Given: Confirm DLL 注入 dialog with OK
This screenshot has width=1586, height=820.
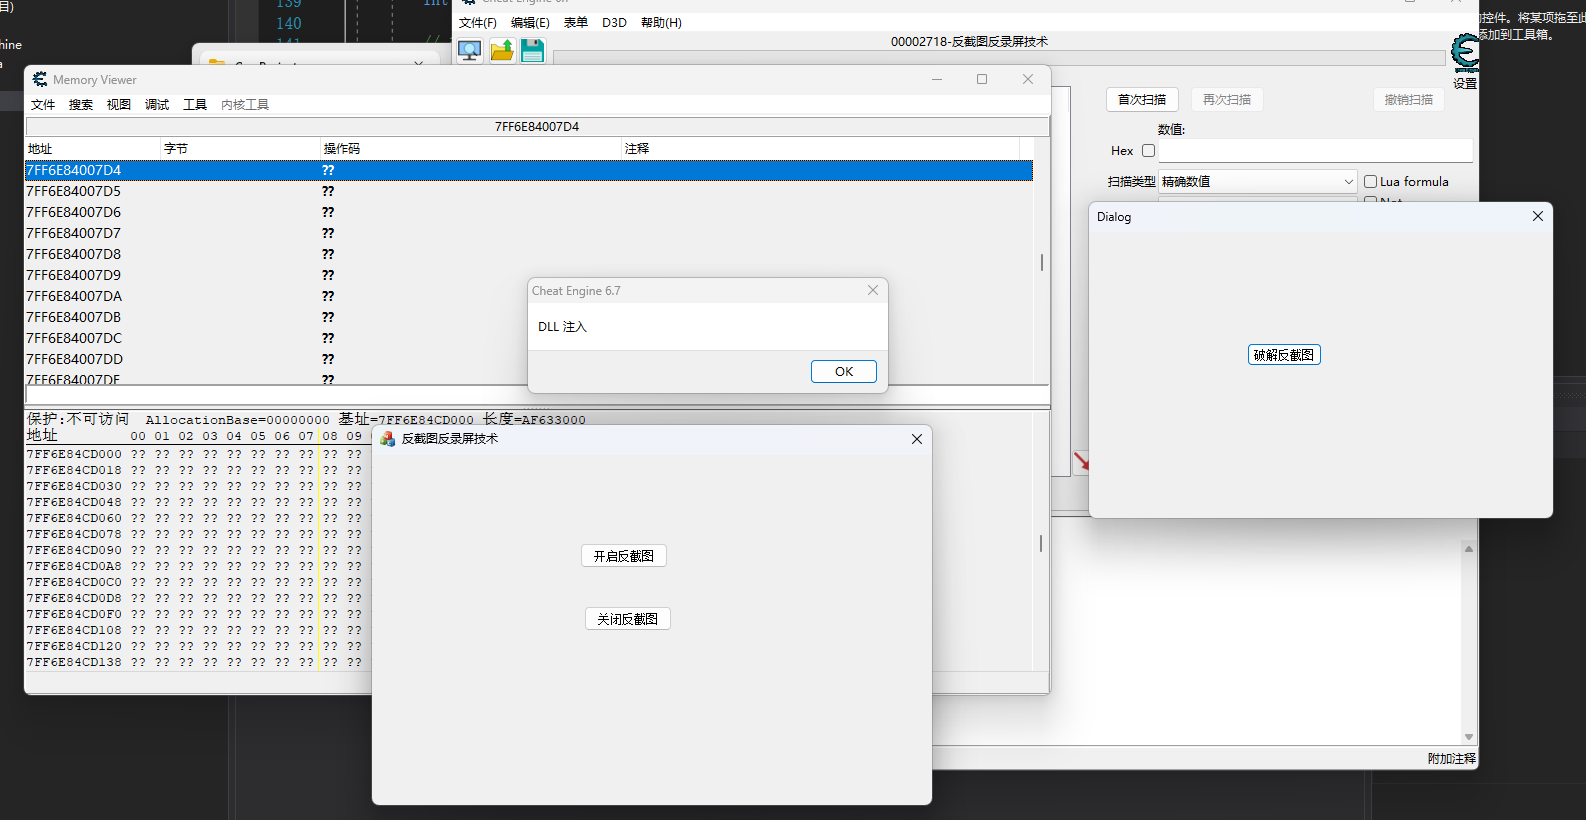Looking at the screenshot, I should coord(844,371).
